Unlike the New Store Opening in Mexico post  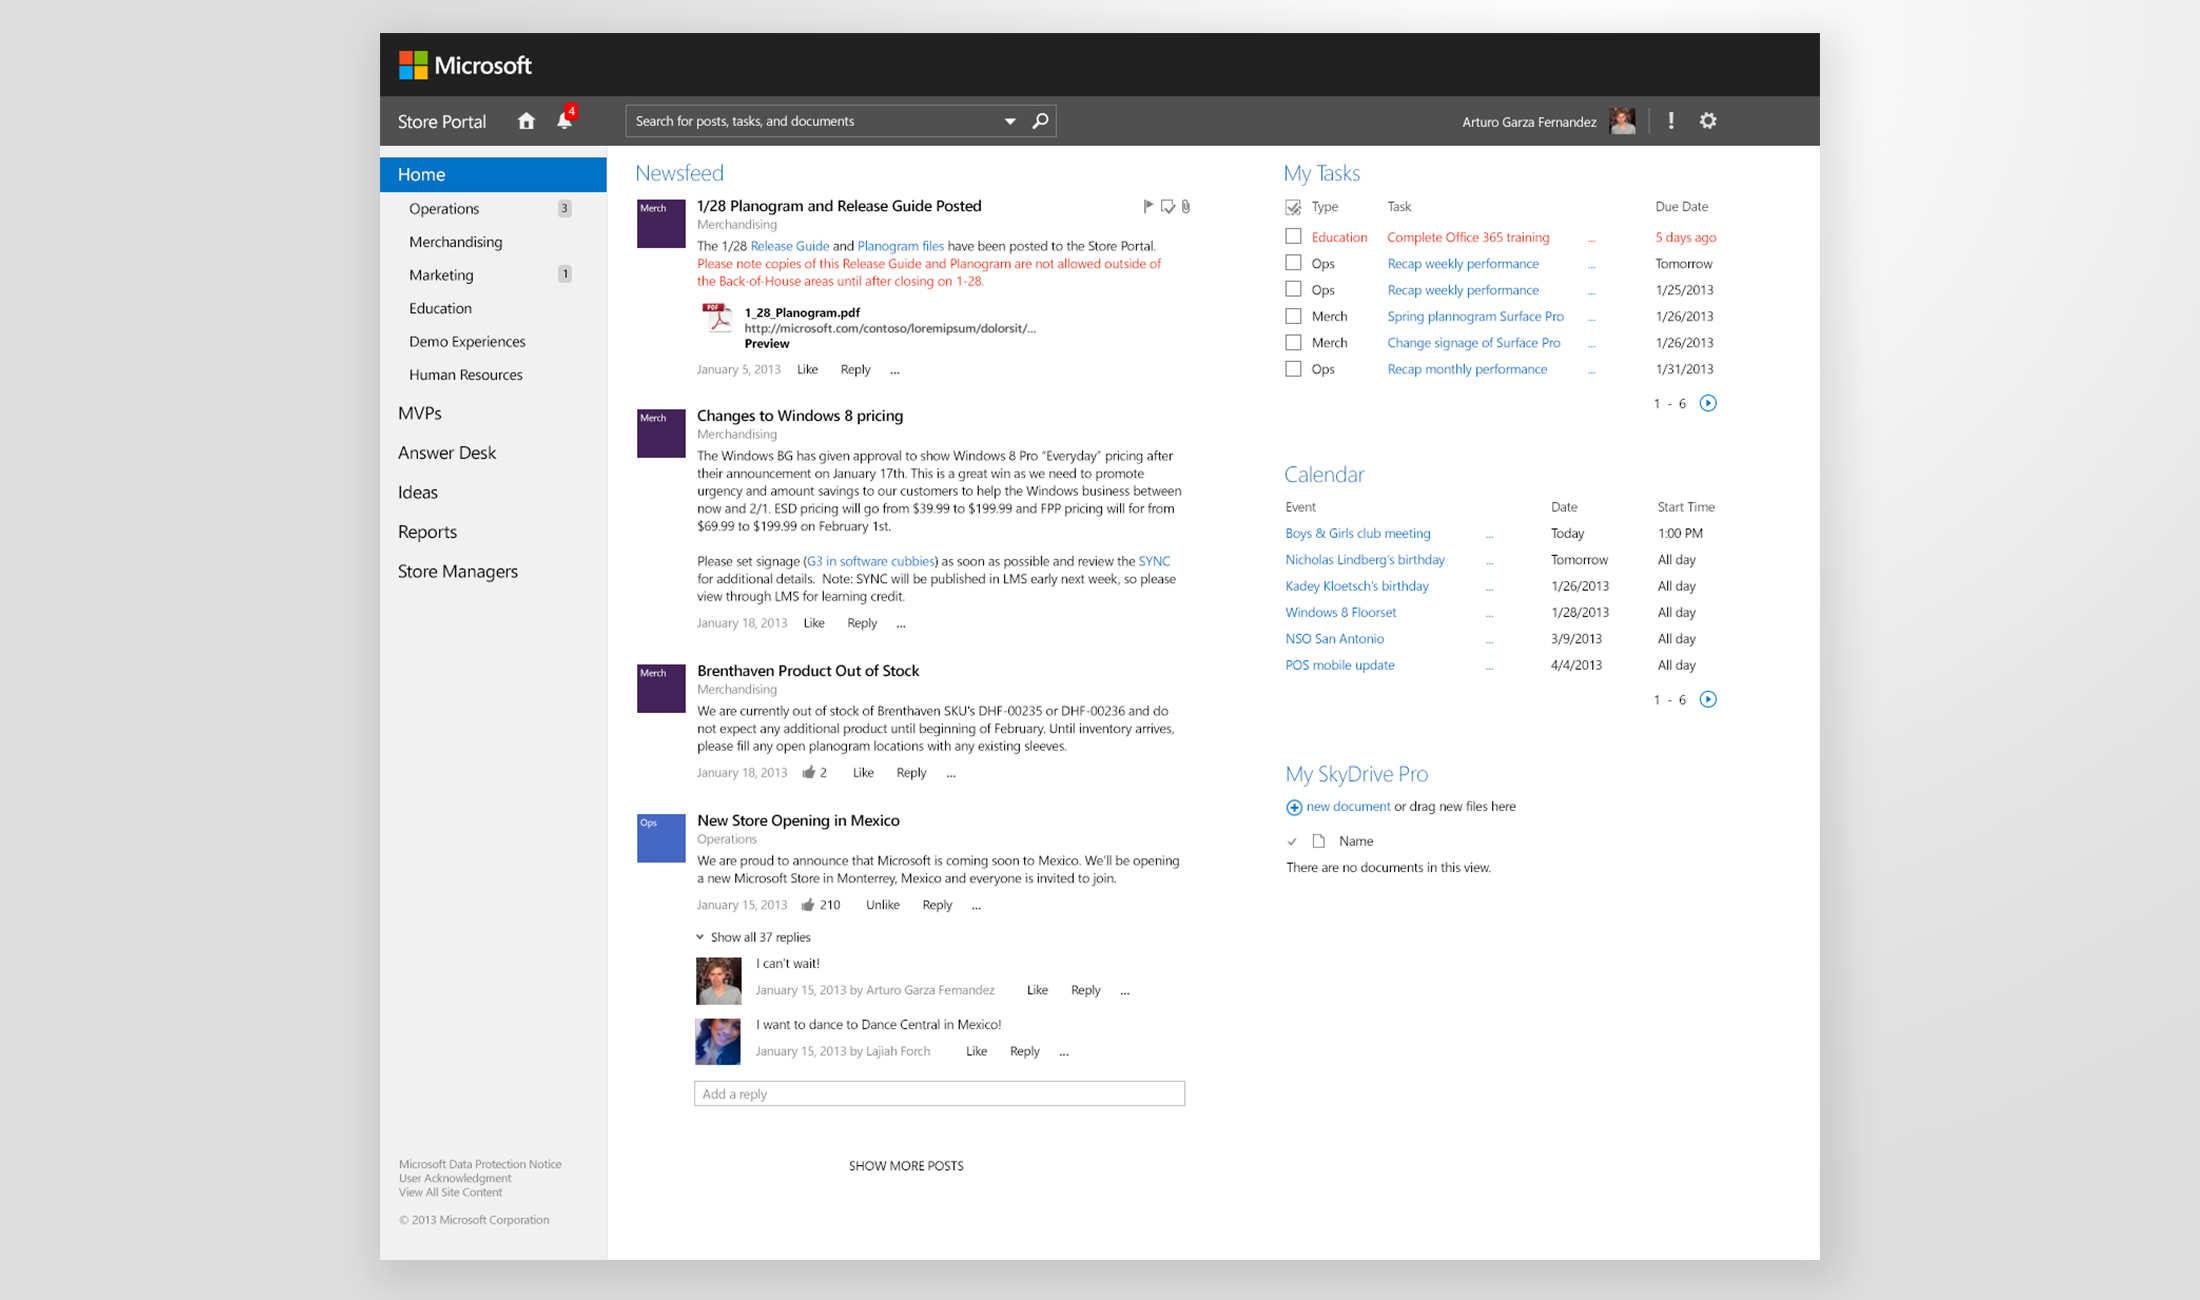[x=882, y=905]
